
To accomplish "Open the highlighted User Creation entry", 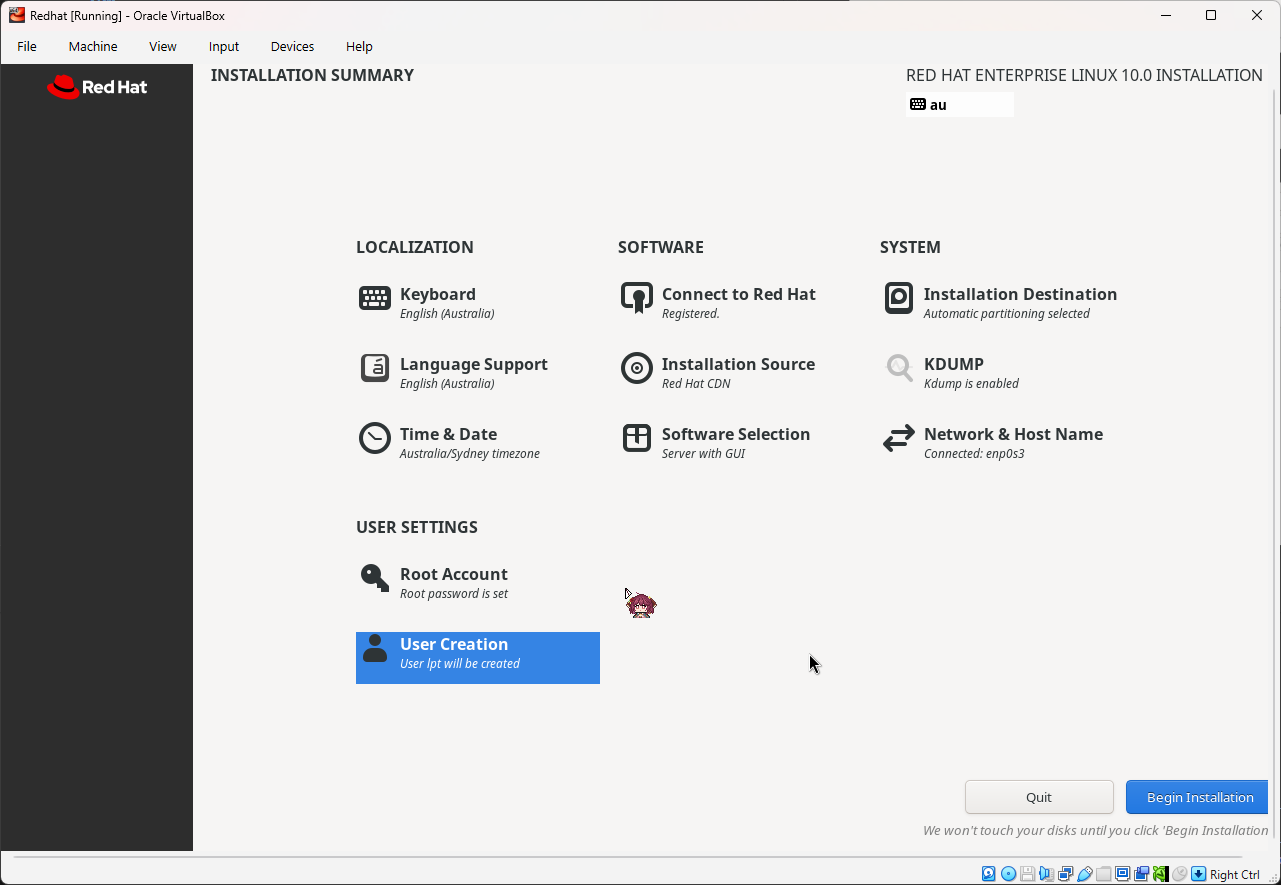I will click(x=477, y=657).
